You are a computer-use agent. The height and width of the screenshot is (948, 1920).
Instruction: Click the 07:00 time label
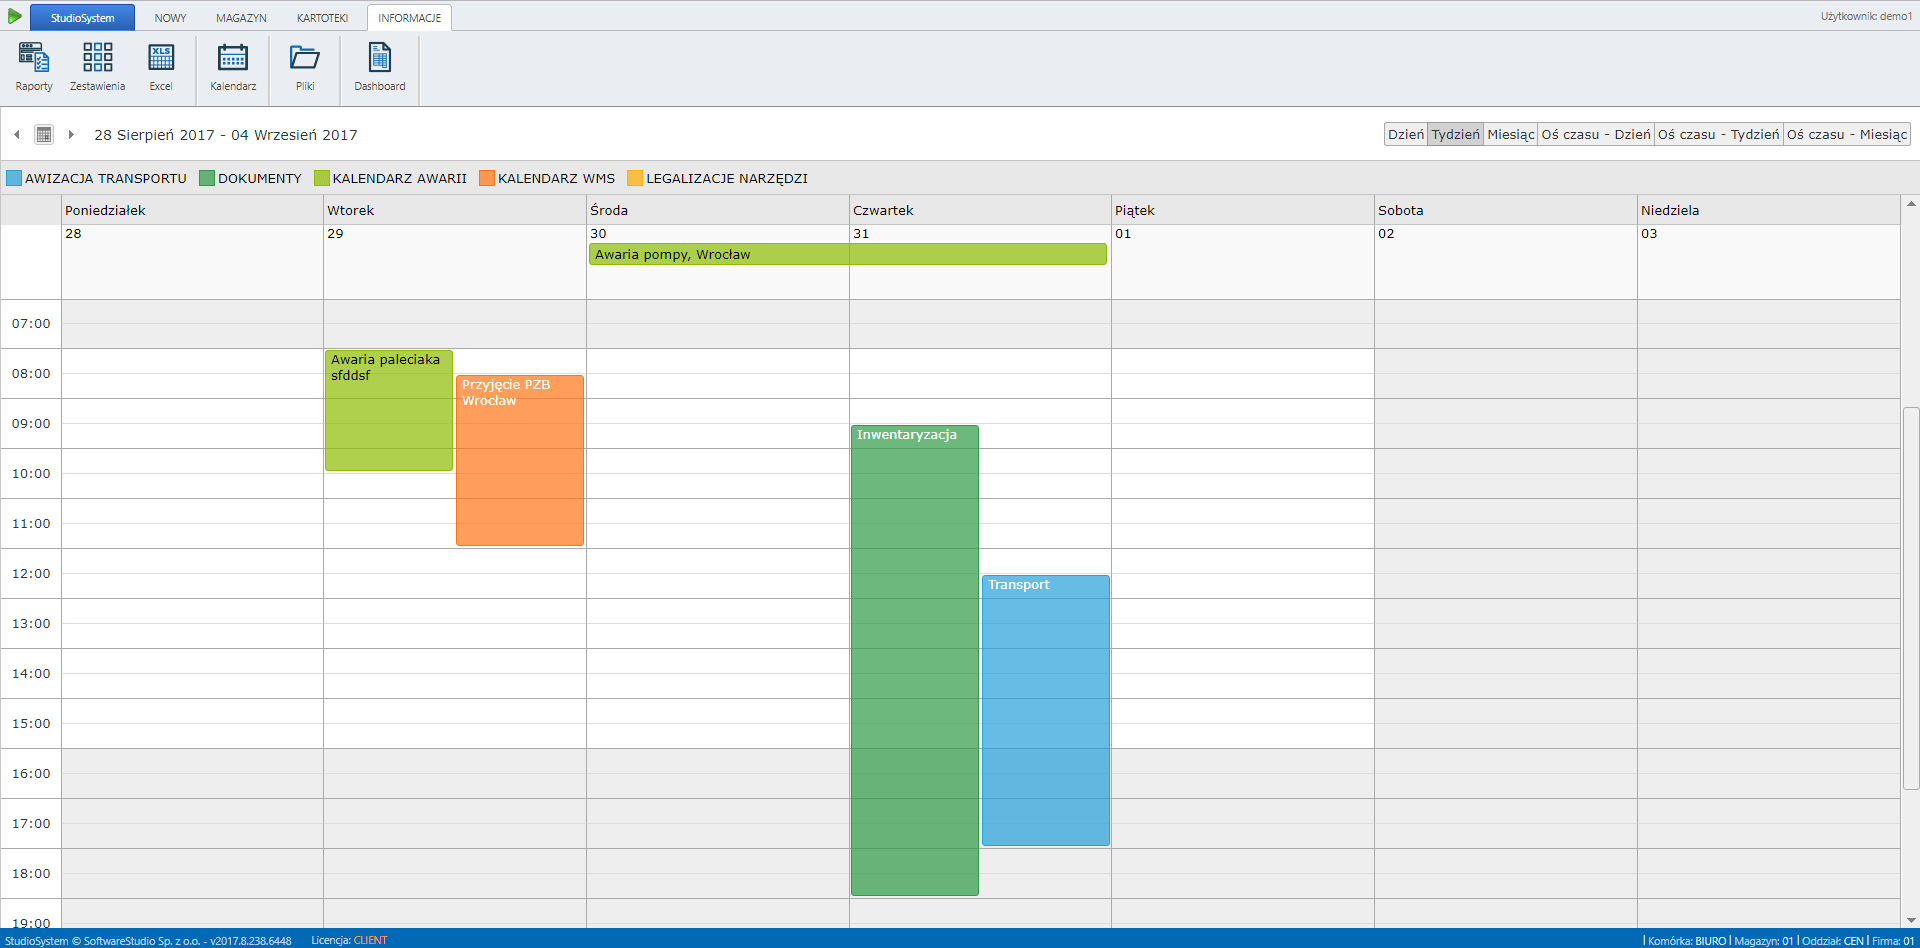[31, 323]
